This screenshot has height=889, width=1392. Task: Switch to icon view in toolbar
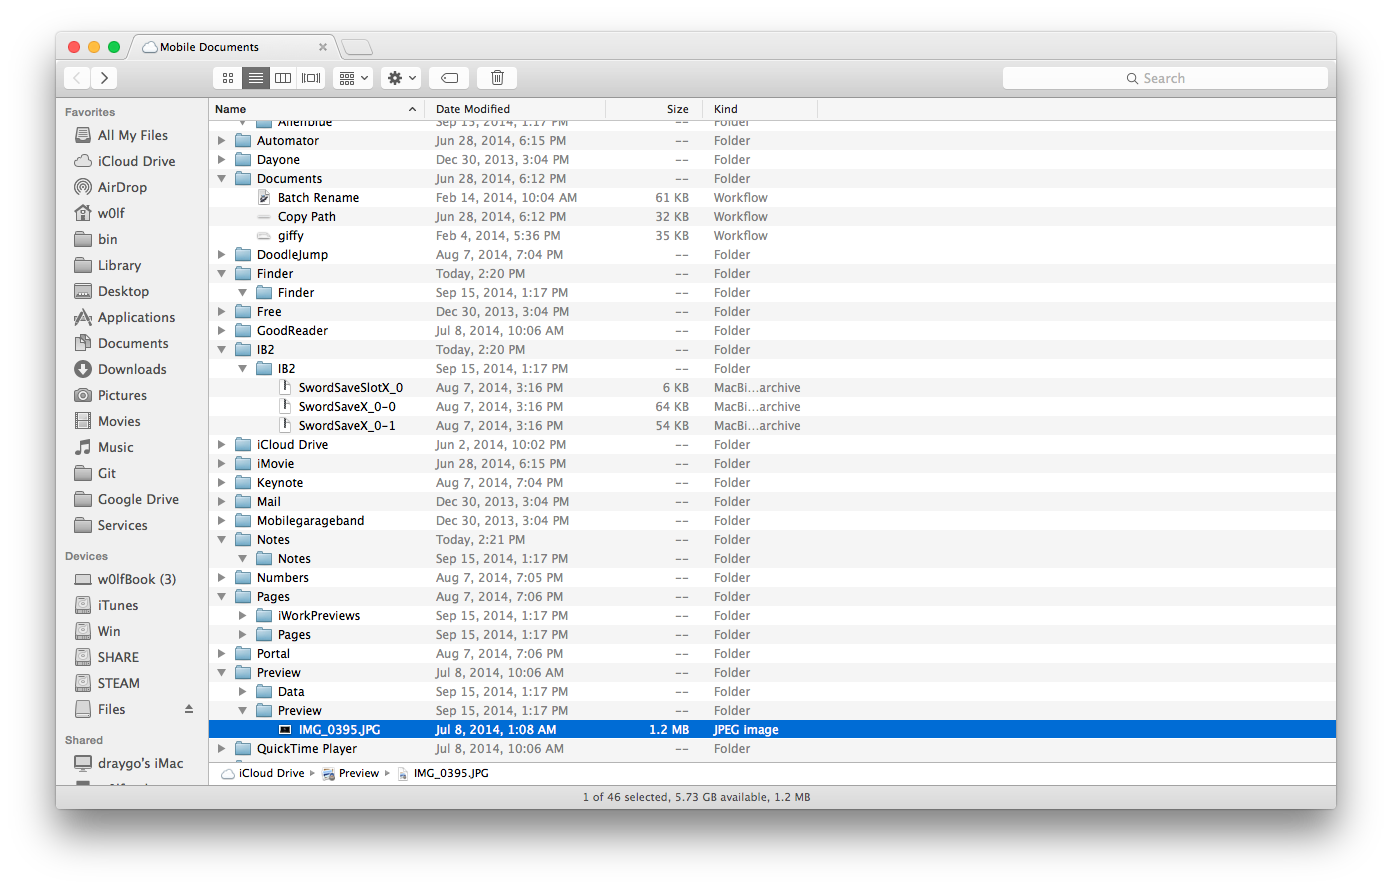[228, 78]
